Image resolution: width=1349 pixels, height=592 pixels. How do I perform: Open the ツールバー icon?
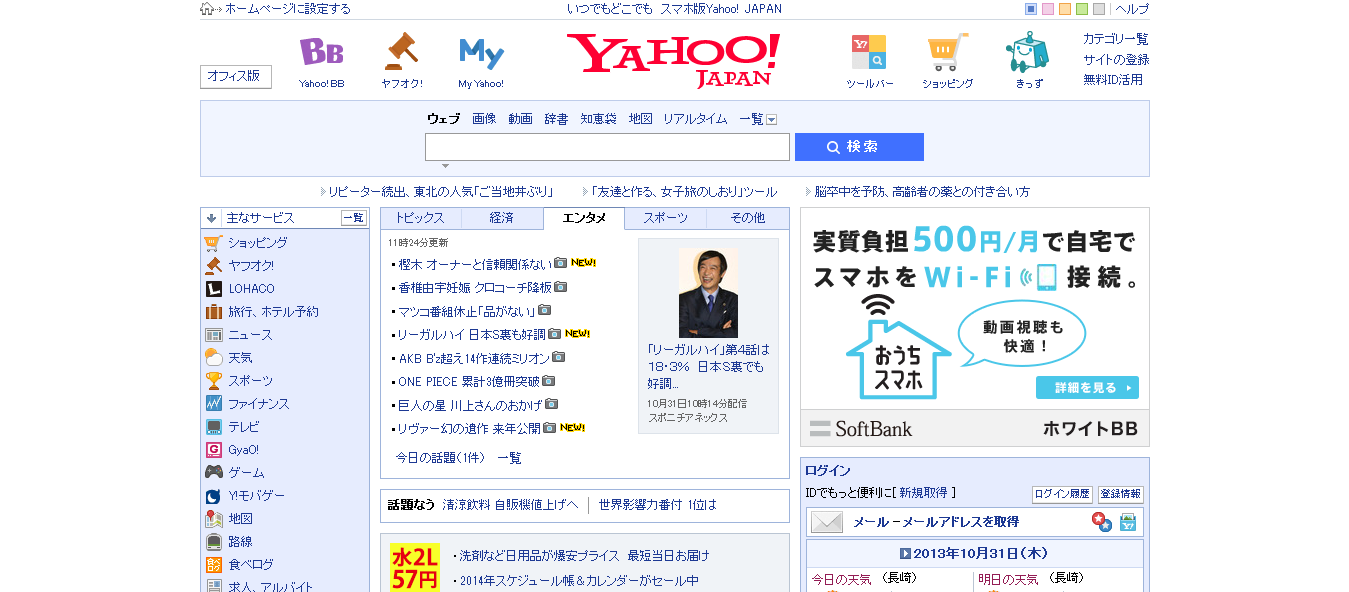point(868,51)
